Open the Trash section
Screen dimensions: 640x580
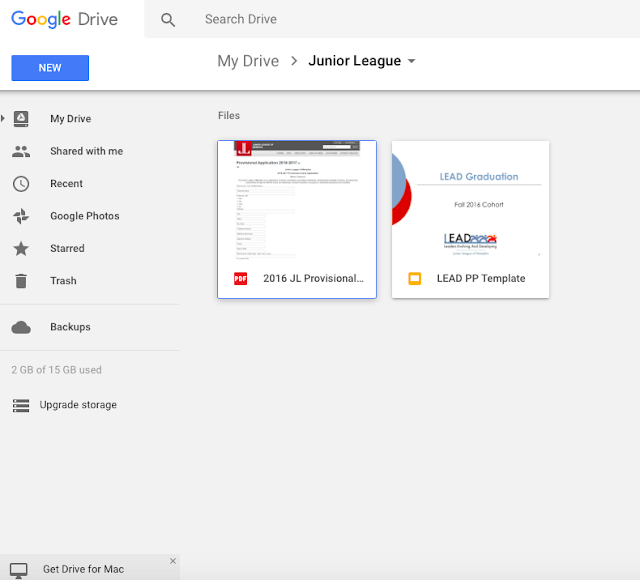pyautogui.click(x=63, y=281)
